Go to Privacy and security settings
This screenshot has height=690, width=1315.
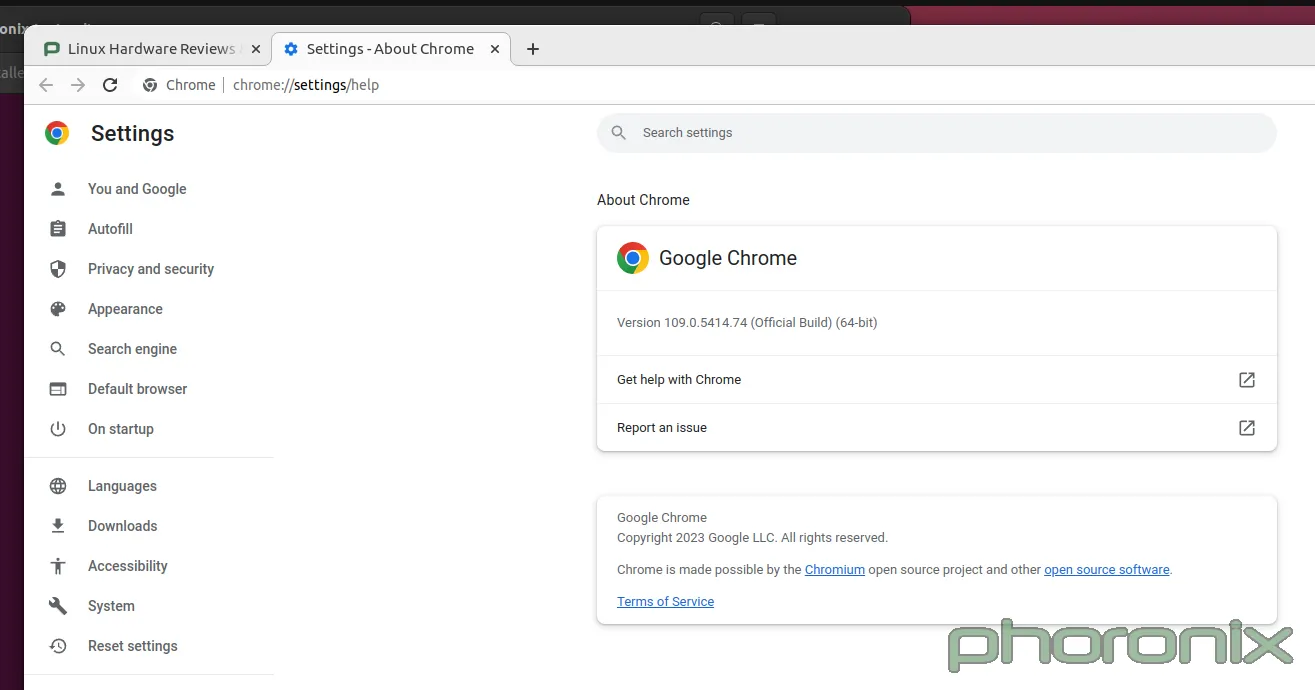(x=151, y=269)
